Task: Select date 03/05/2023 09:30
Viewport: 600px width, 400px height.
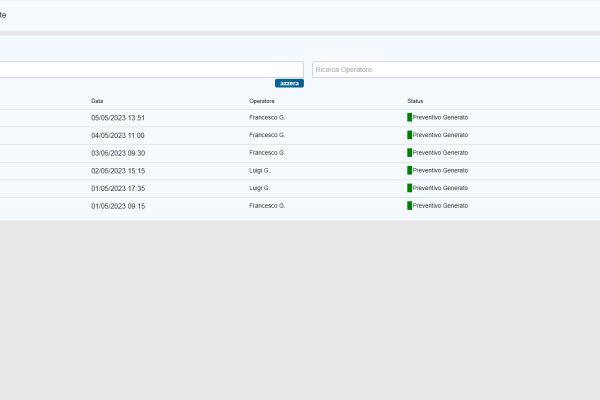Action: pyautogui.click(x=118, y=153)
